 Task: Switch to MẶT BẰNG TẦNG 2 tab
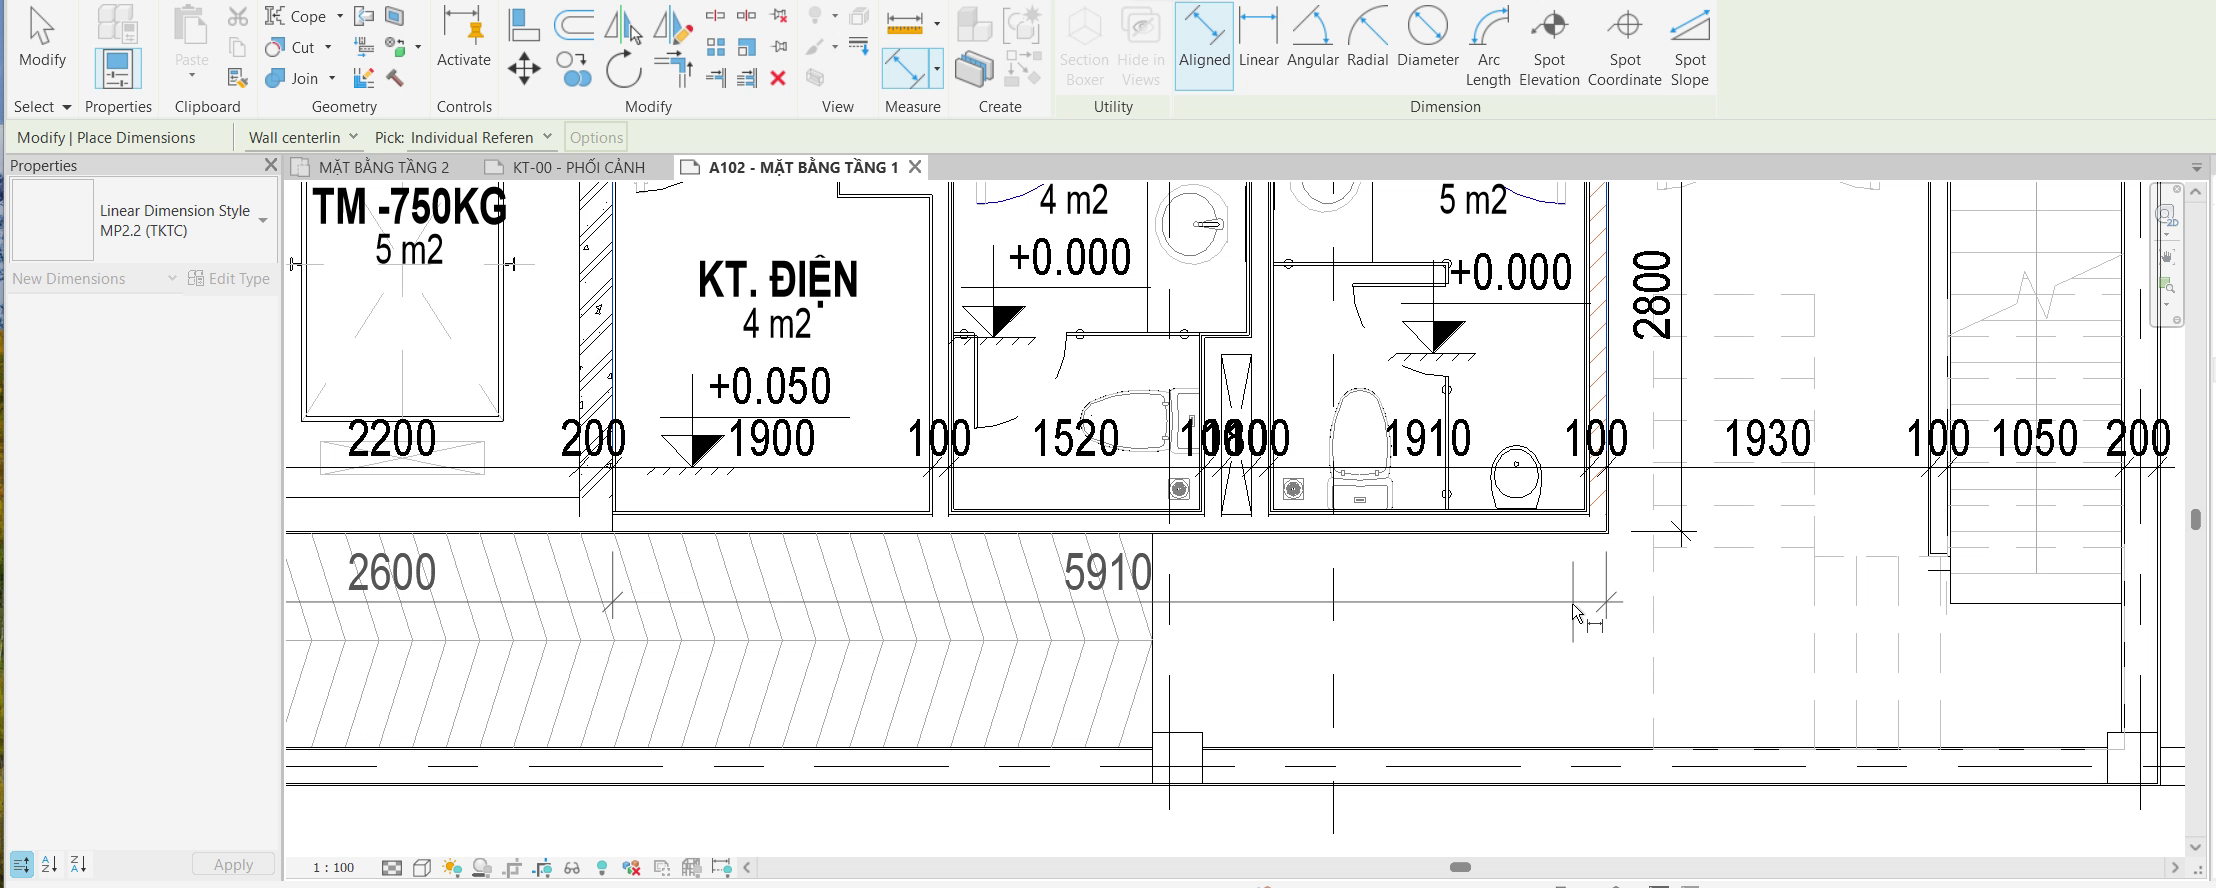(384, 167)
